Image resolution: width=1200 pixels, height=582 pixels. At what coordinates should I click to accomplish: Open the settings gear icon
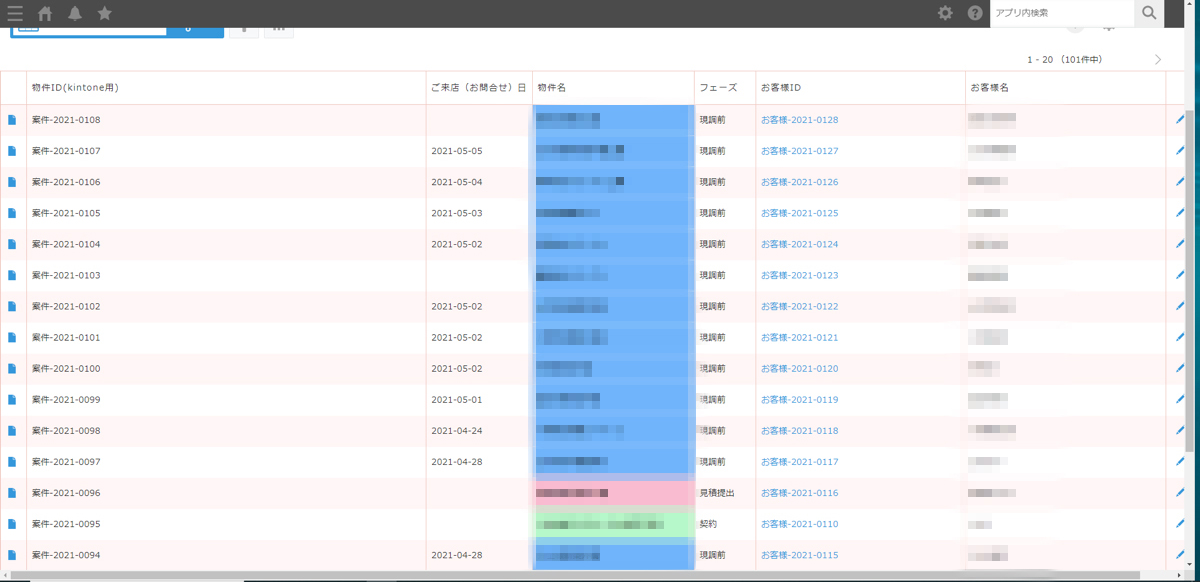click(945, 13)
